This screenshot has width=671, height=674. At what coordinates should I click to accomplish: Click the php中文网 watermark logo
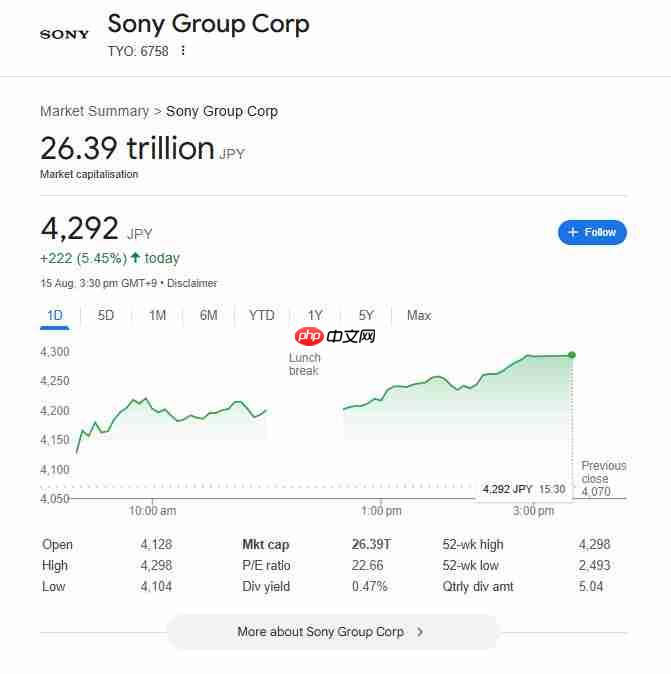(335, 336)
